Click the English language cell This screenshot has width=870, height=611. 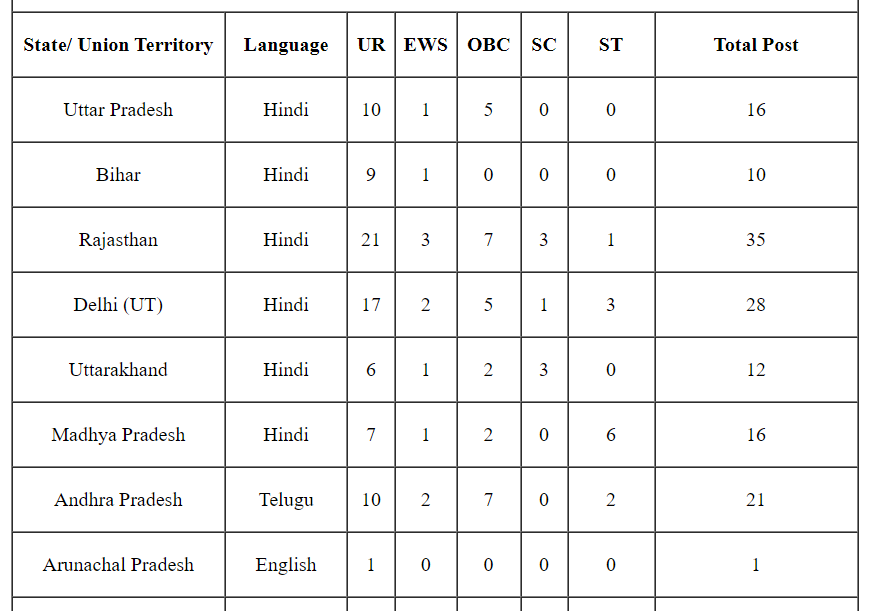point(286,564)
